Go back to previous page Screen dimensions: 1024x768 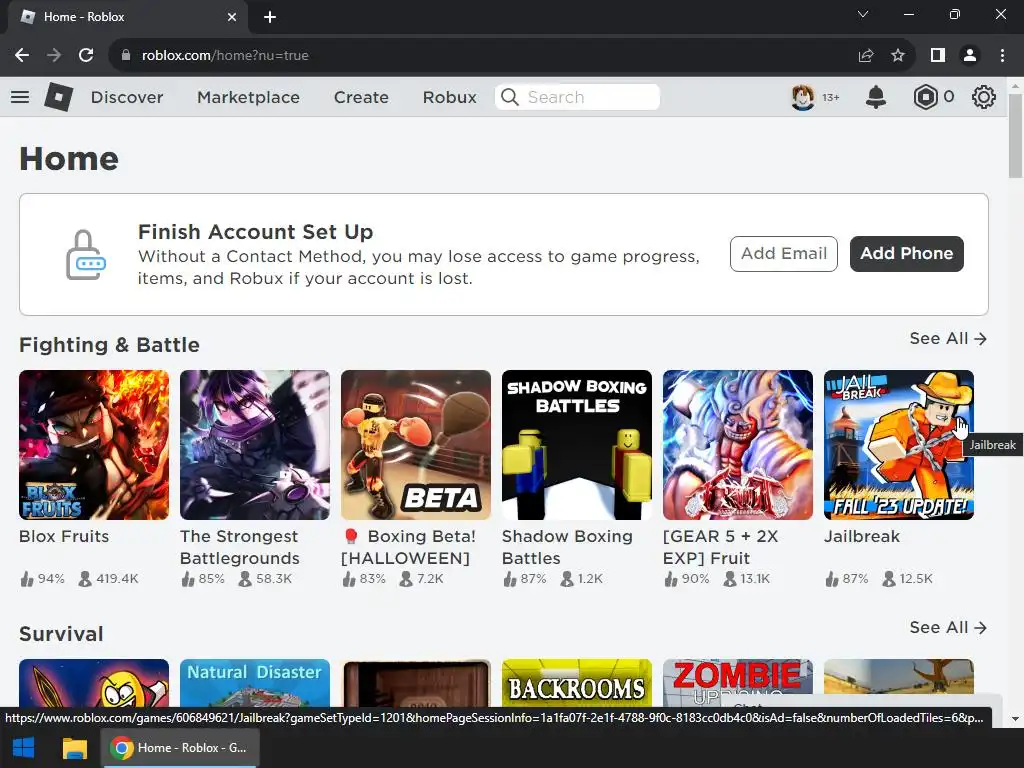[x=22, y=56]
